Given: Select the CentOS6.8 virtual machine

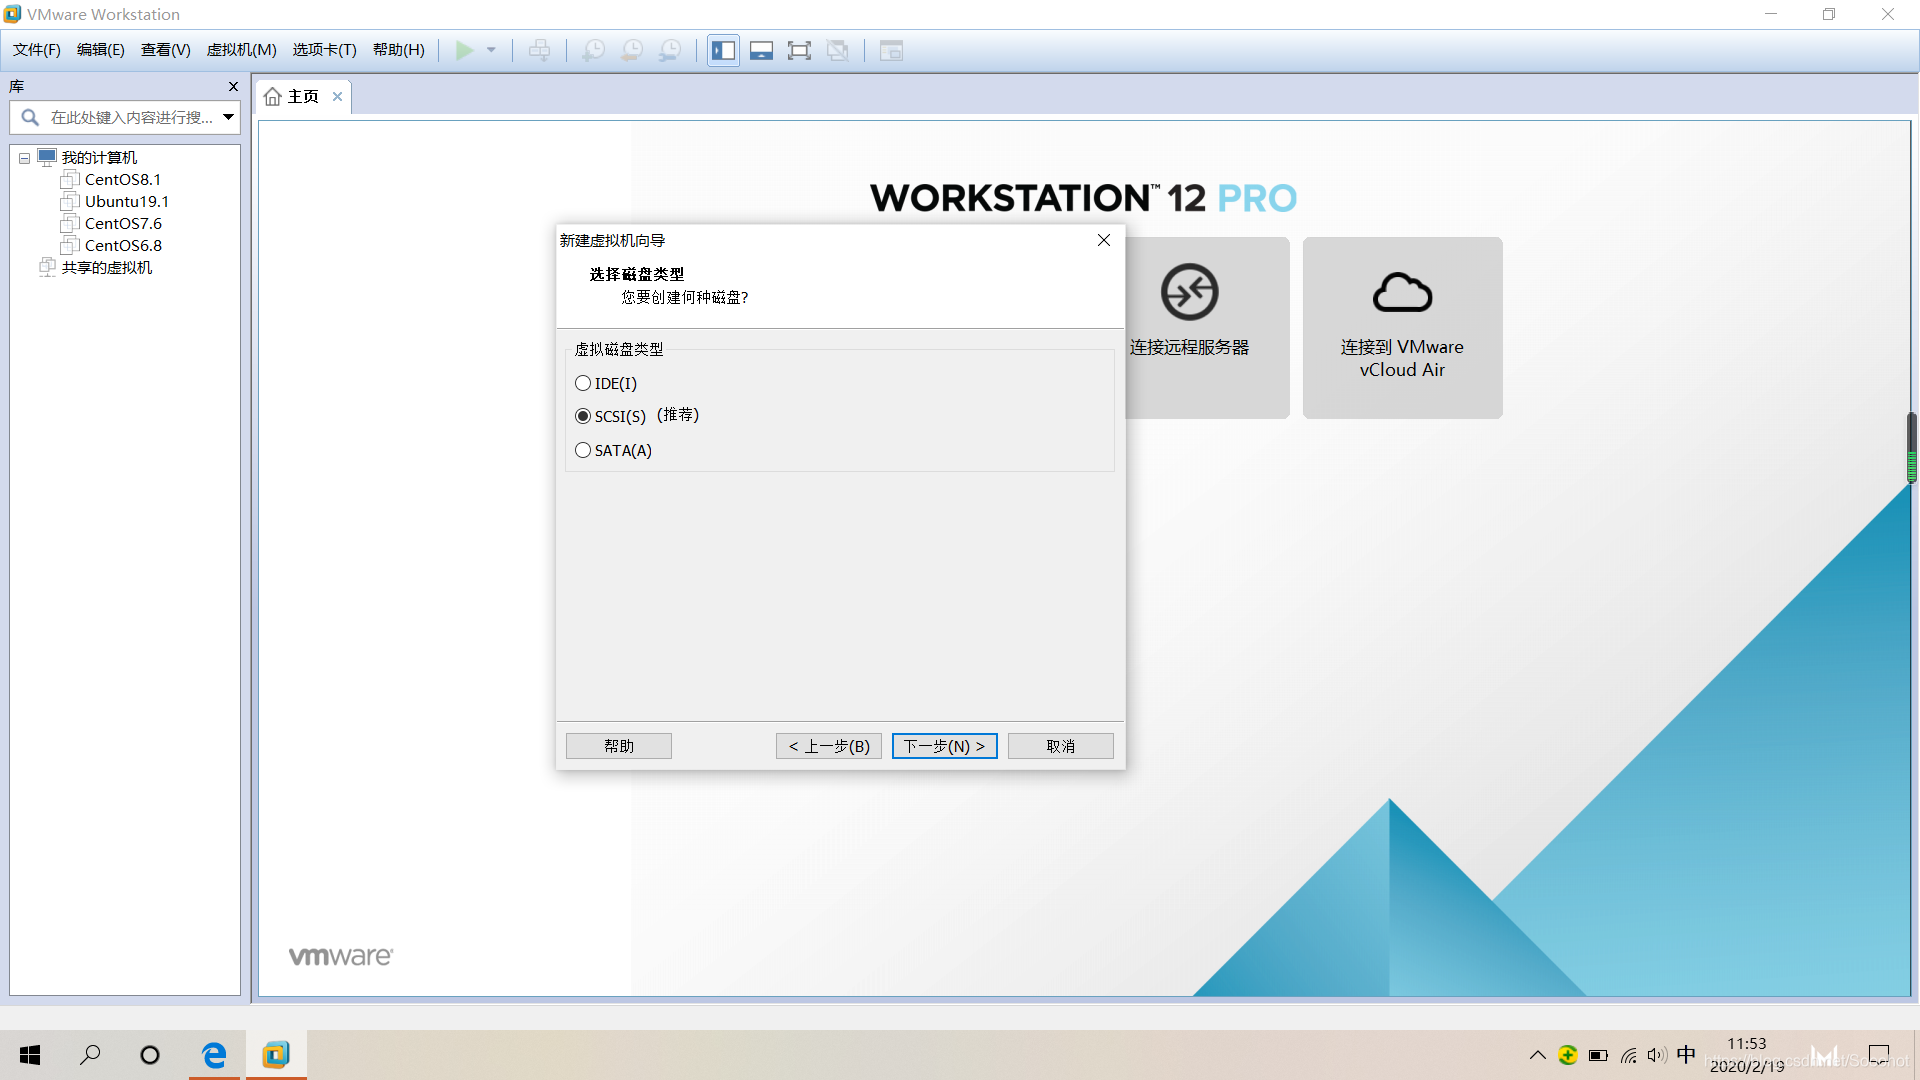Looking at the screenshot, I should [122, 246].
